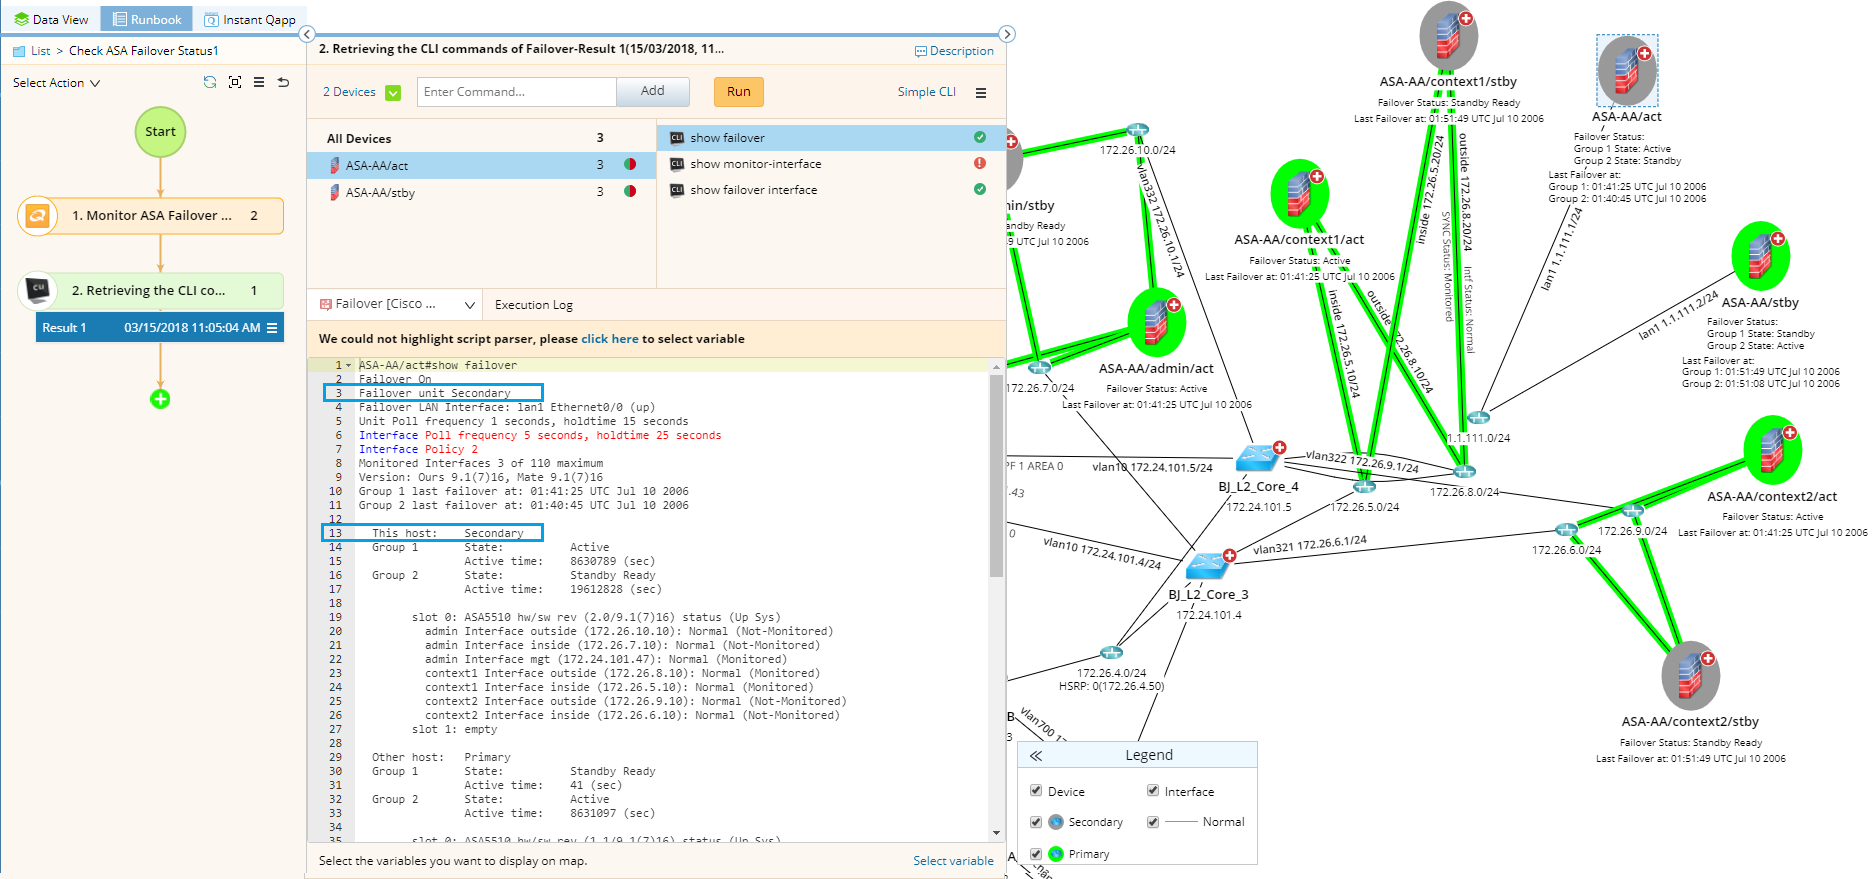The image size is (1875, 879).
Task: Open the list menu icon next to the undo arrow
Action: click(x=259, y=82)
